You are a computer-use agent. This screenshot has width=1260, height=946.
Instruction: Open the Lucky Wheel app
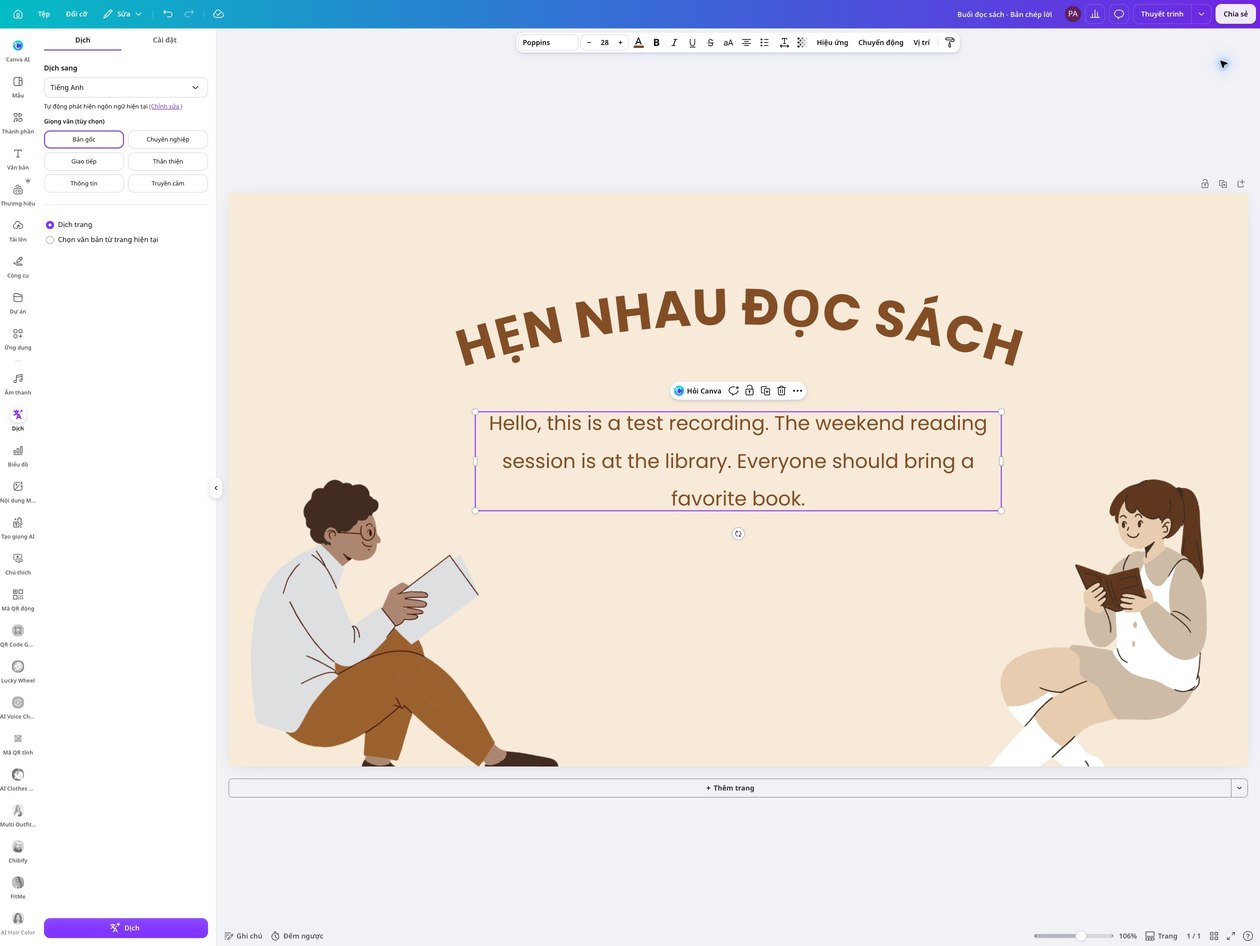coord(18,672)
